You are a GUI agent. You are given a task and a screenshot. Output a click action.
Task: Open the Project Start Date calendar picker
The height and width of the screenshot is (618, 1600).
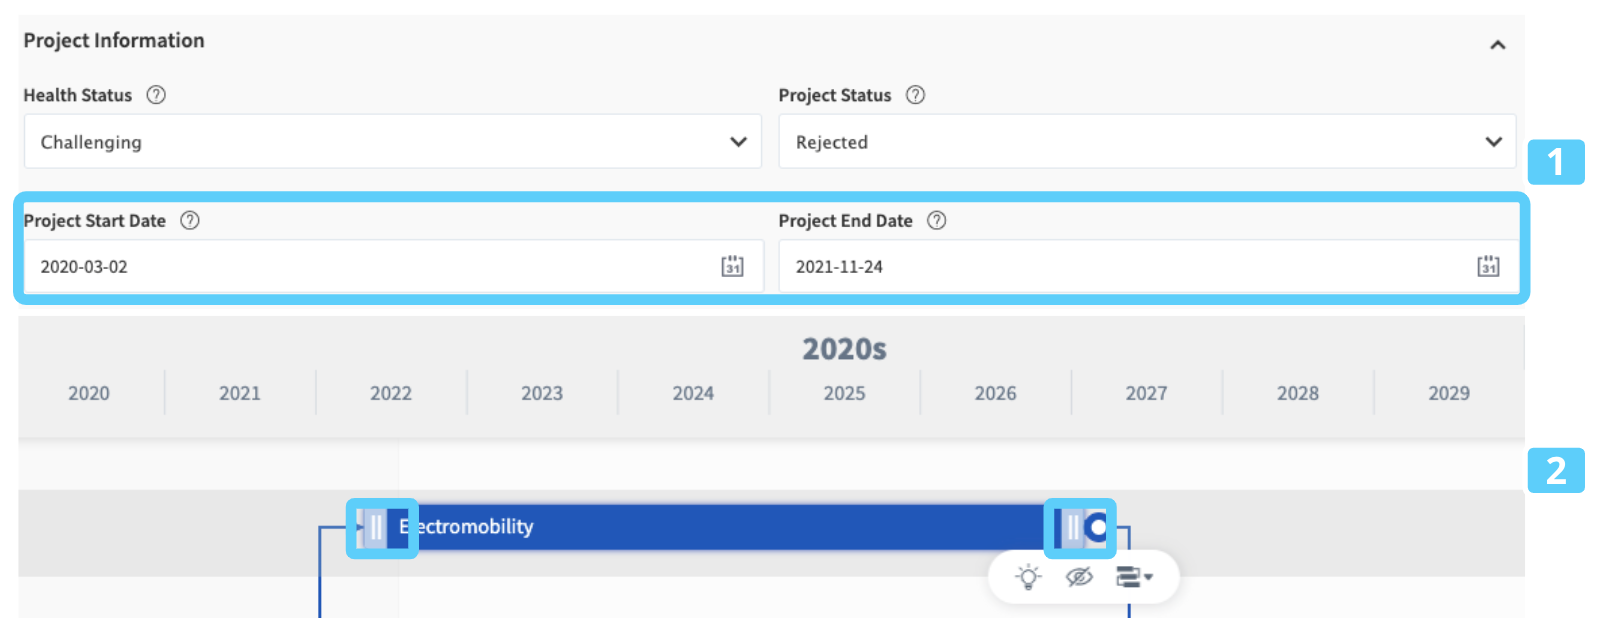pos(732,266)
